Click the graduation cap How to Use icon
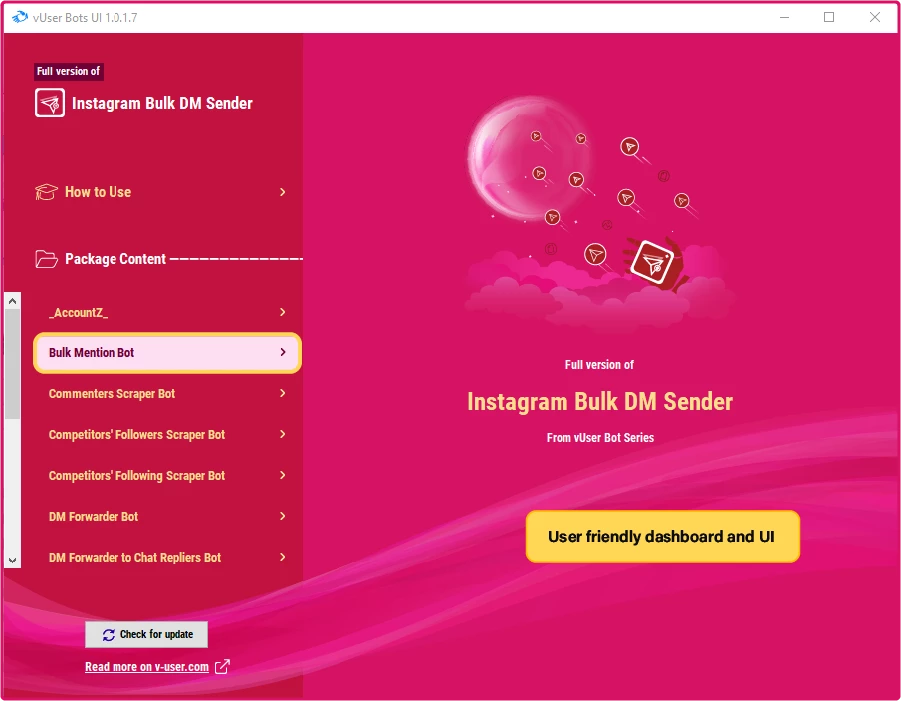Viewport: 901px width, 701px height. tap(46, 192)
